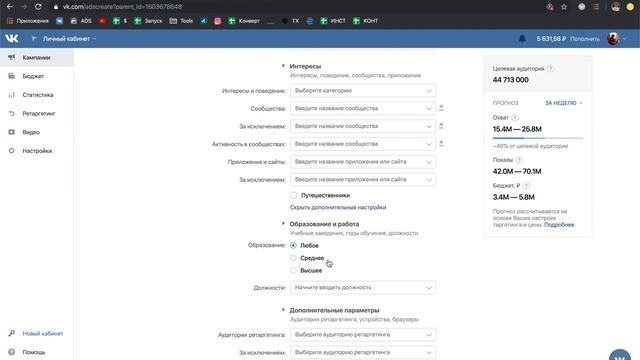
Task: Open Сообщества community dropdown
Action: [363, 108]
